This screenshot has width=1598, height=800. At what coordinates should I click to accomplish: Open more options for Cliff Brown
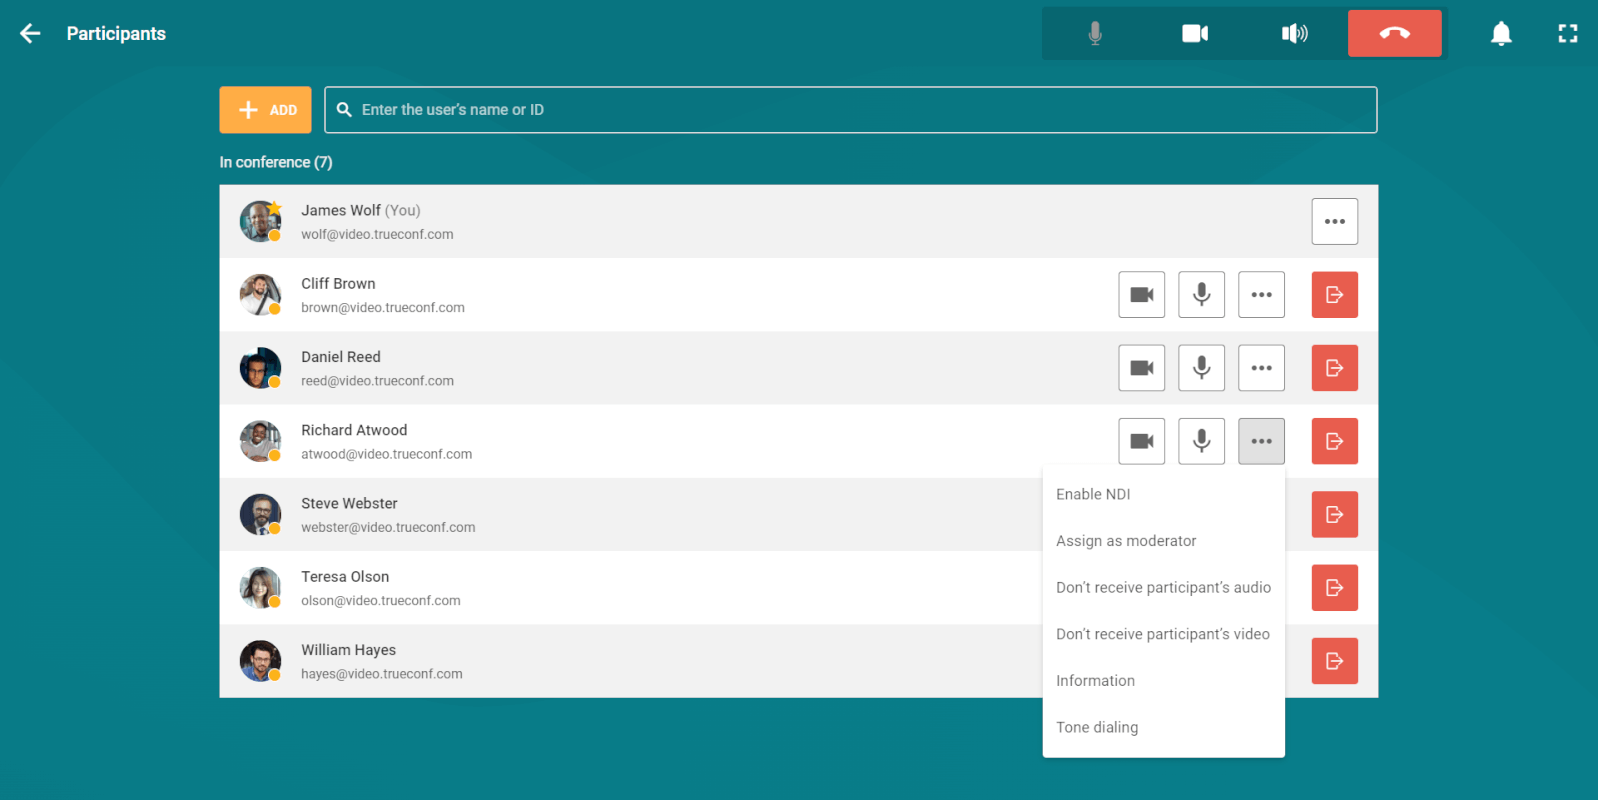coord(1261,295)
